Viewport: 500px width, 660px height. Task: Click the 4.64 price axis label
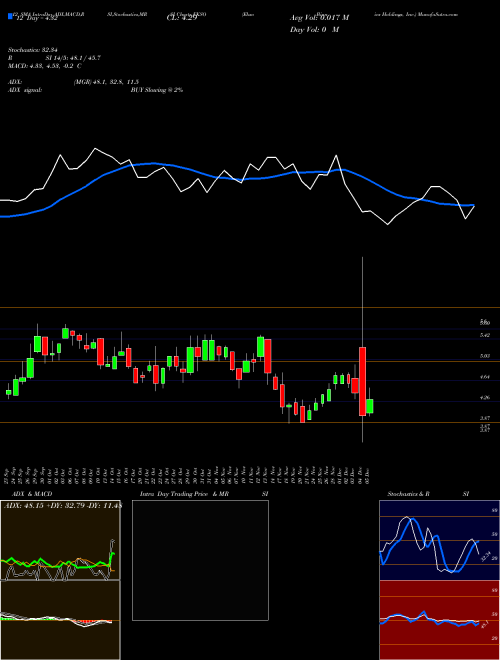[x=484, y=377]
